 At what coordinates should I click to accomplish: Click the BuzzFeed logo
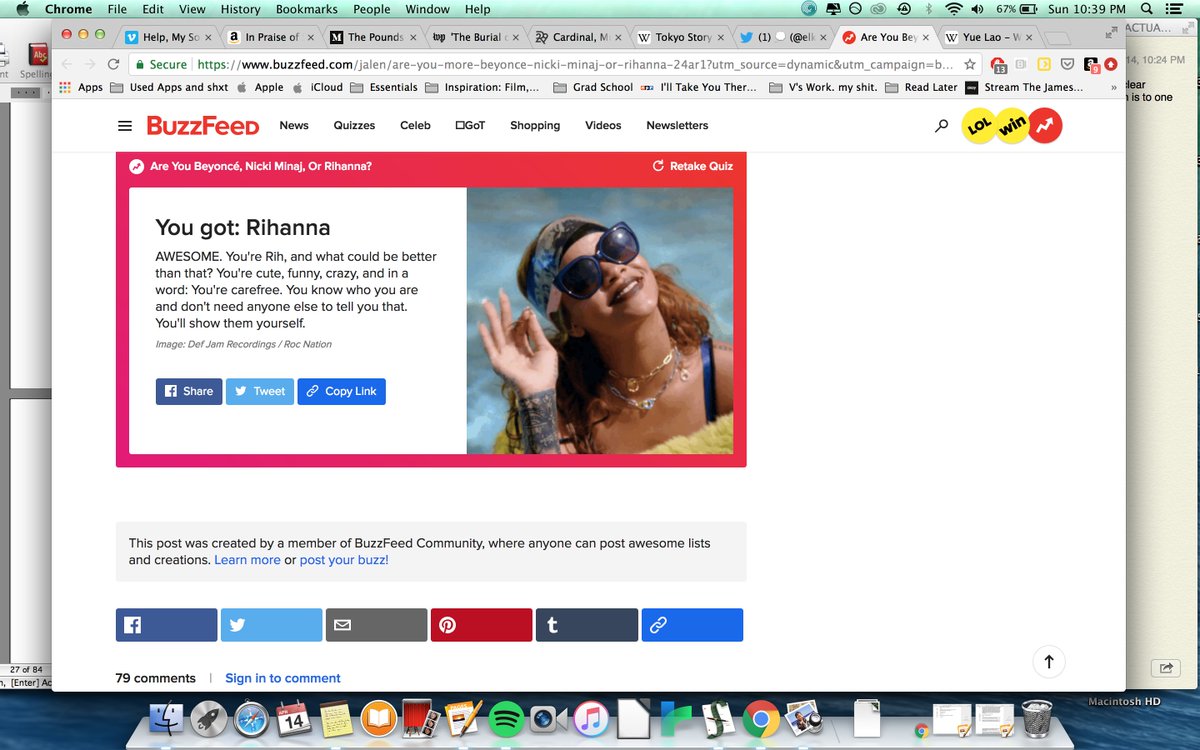coord(203,126)
